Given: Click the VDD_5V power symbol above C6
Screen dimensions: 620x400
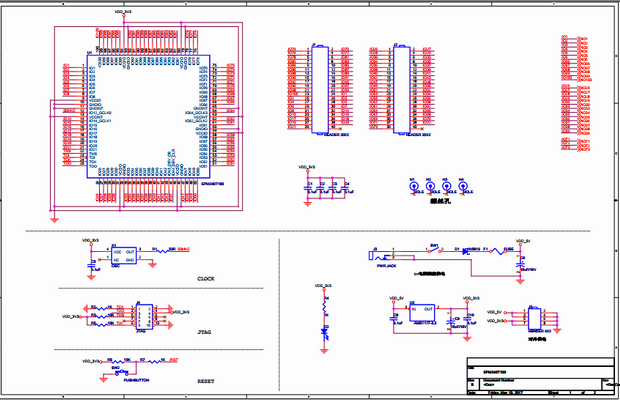Looking at the screenshot, I should [x=523, y=241].
